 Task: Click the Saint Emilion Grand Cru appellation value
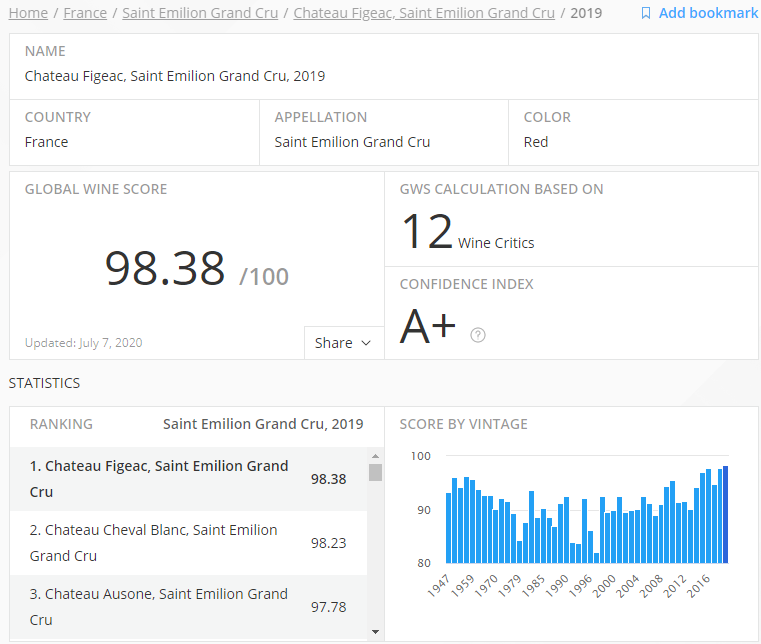click(352, 142)
